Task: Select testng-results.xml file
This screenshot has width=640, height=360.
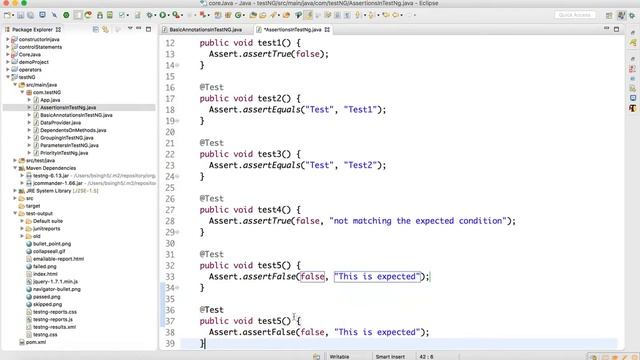Action: [54, 327]
